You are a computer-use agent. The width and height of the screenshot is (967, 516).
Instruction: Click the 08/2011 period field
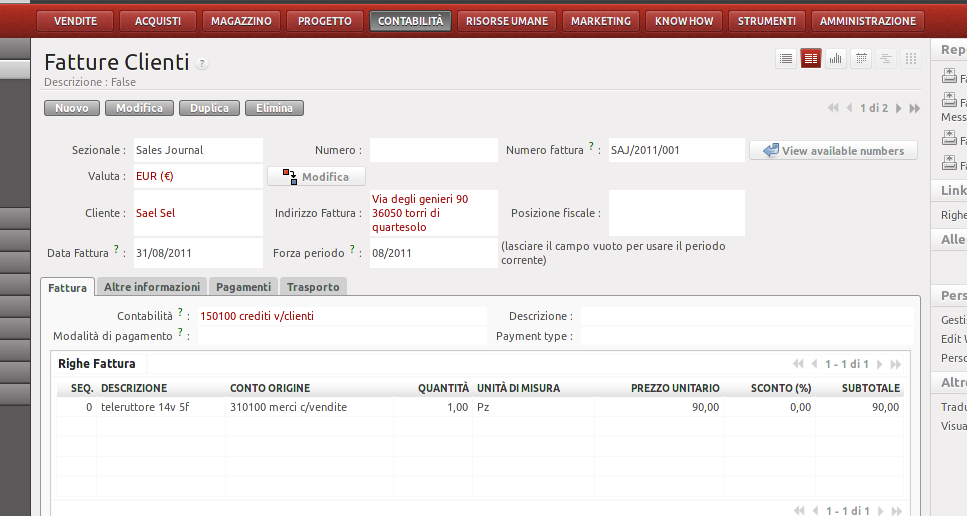pos(434,253)
